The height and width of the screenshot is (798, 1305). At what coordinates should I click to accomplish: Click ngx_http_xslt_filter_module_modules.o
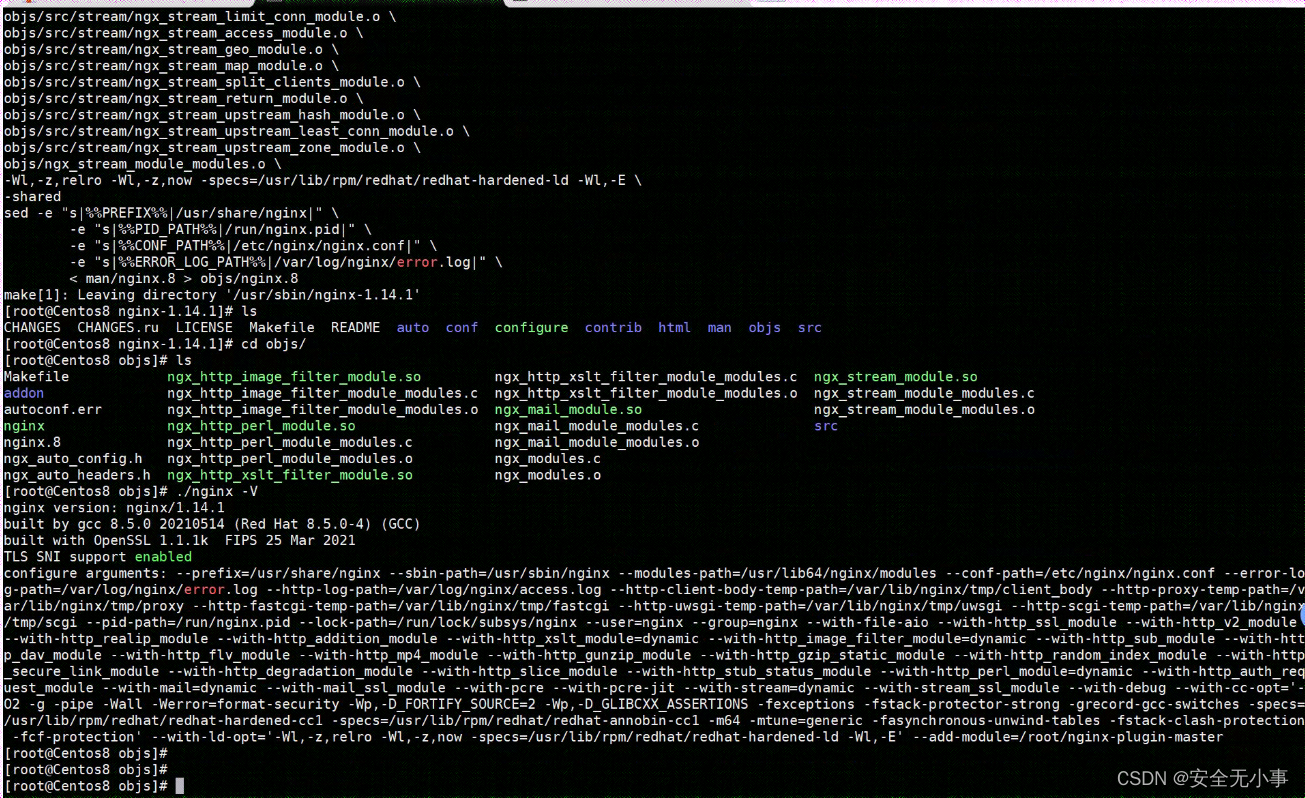click(x=646, y=393)
